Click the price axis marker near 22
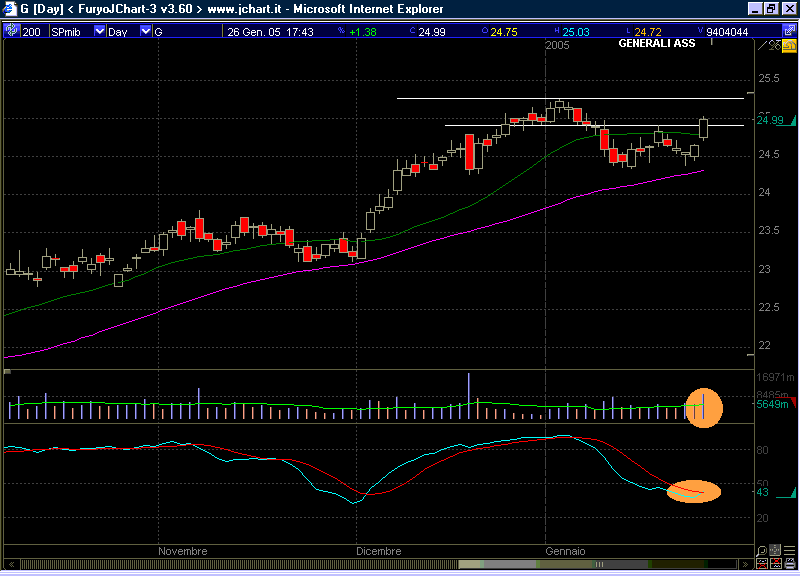Viewport: 800px width, 576px height. (x=751, y=354)
